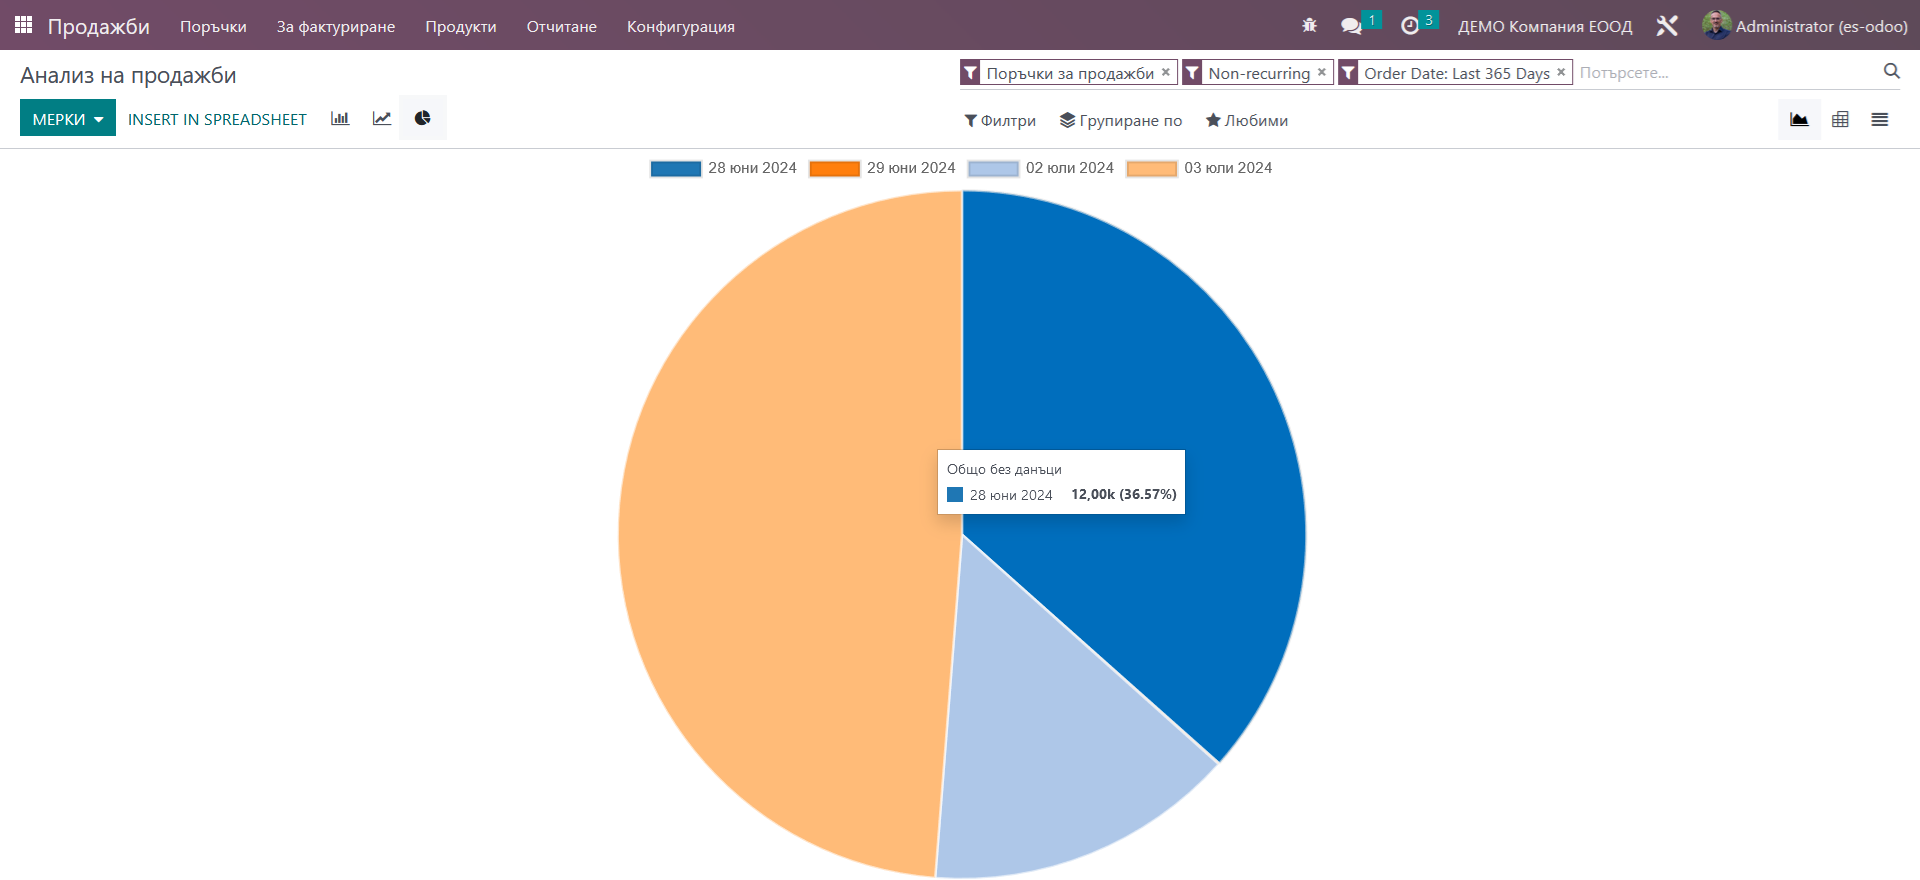Remove the Order Date: Last 365 Days filter
1920x880 pixels.
pos(1561,72)
